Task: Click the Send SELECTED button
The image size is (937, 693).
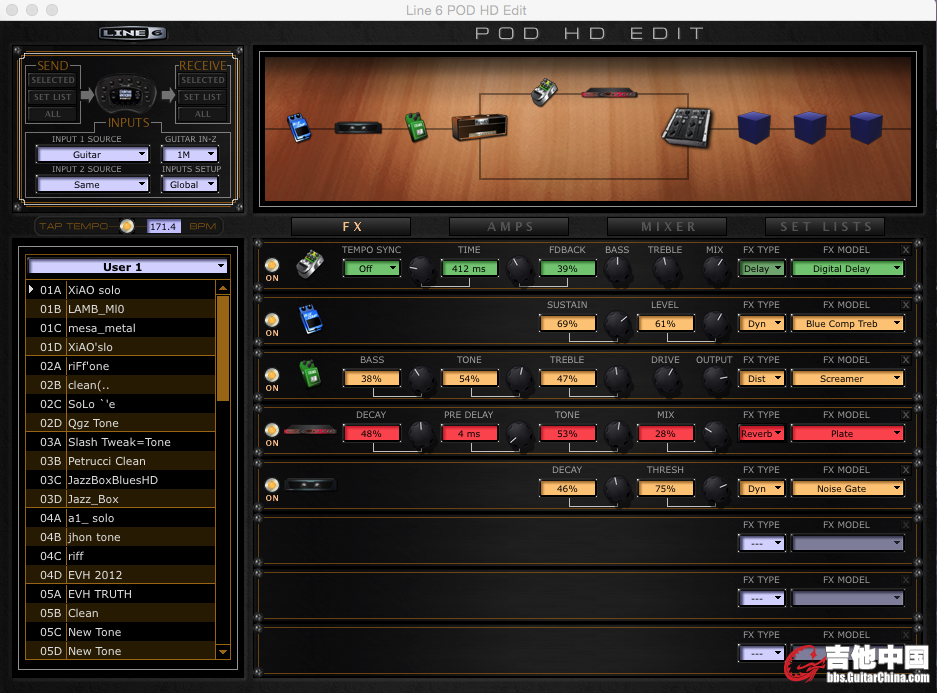Action: [x=53, y=80]
